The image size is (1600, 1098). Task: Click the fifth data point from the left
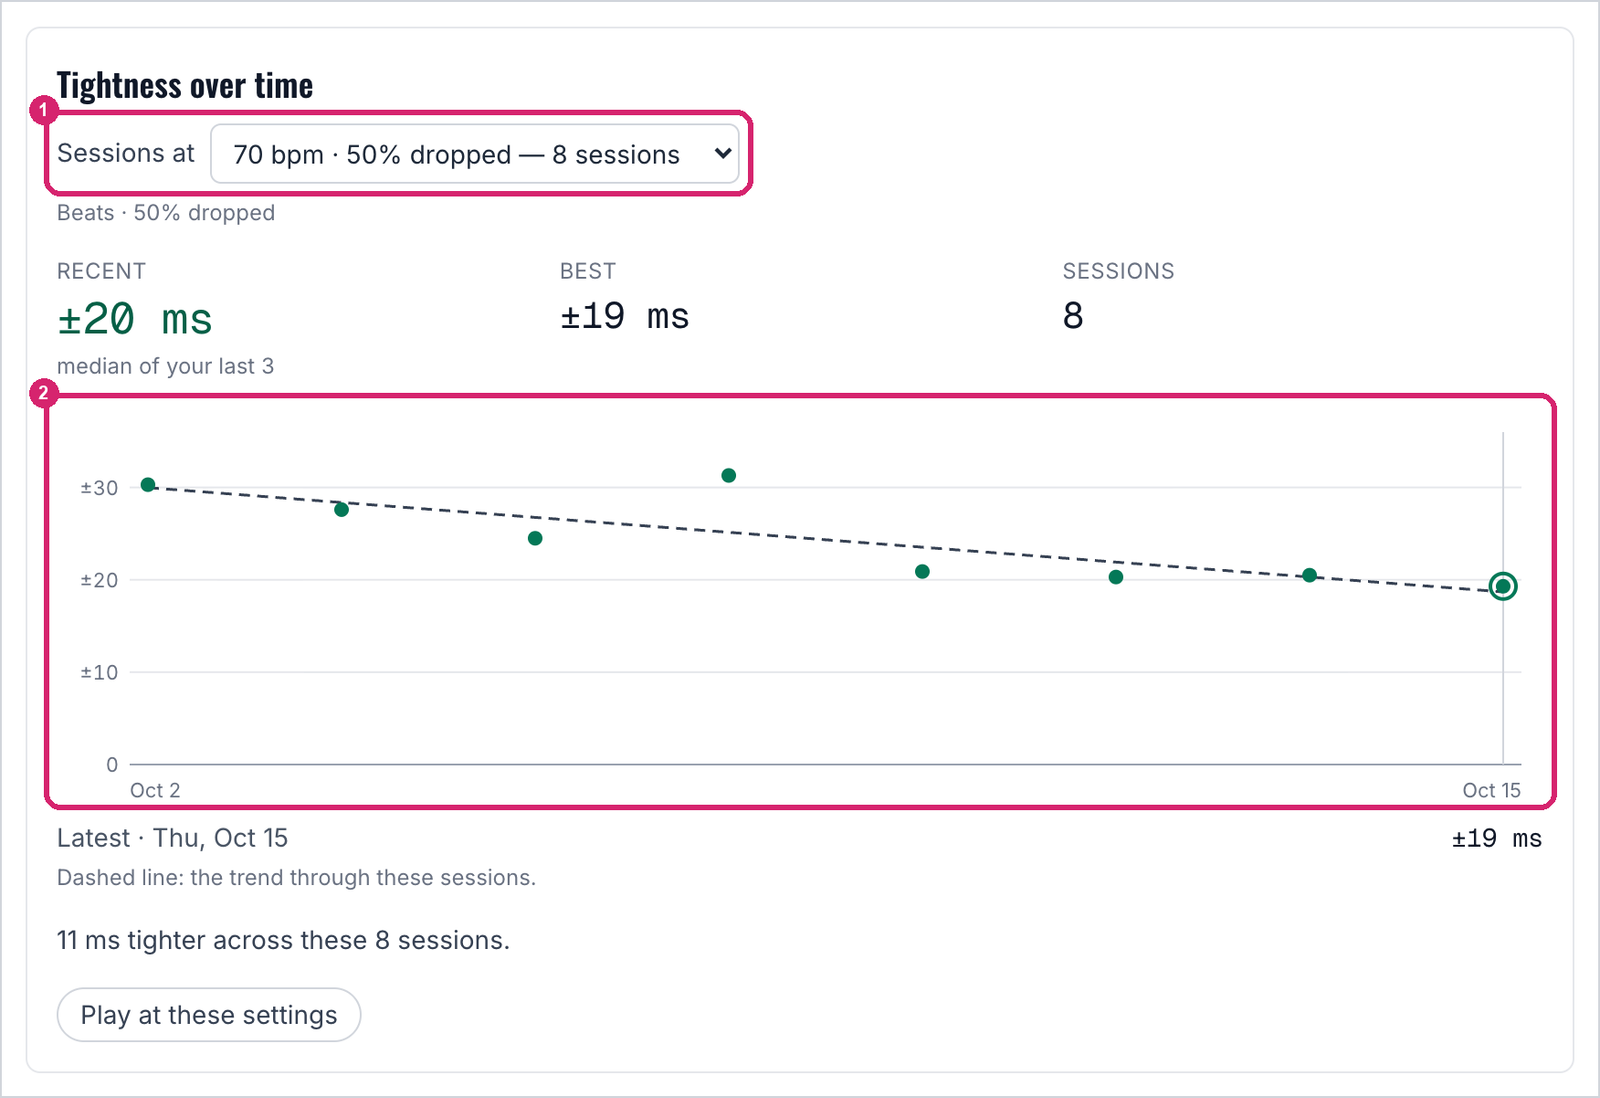[x=922, y=572]
